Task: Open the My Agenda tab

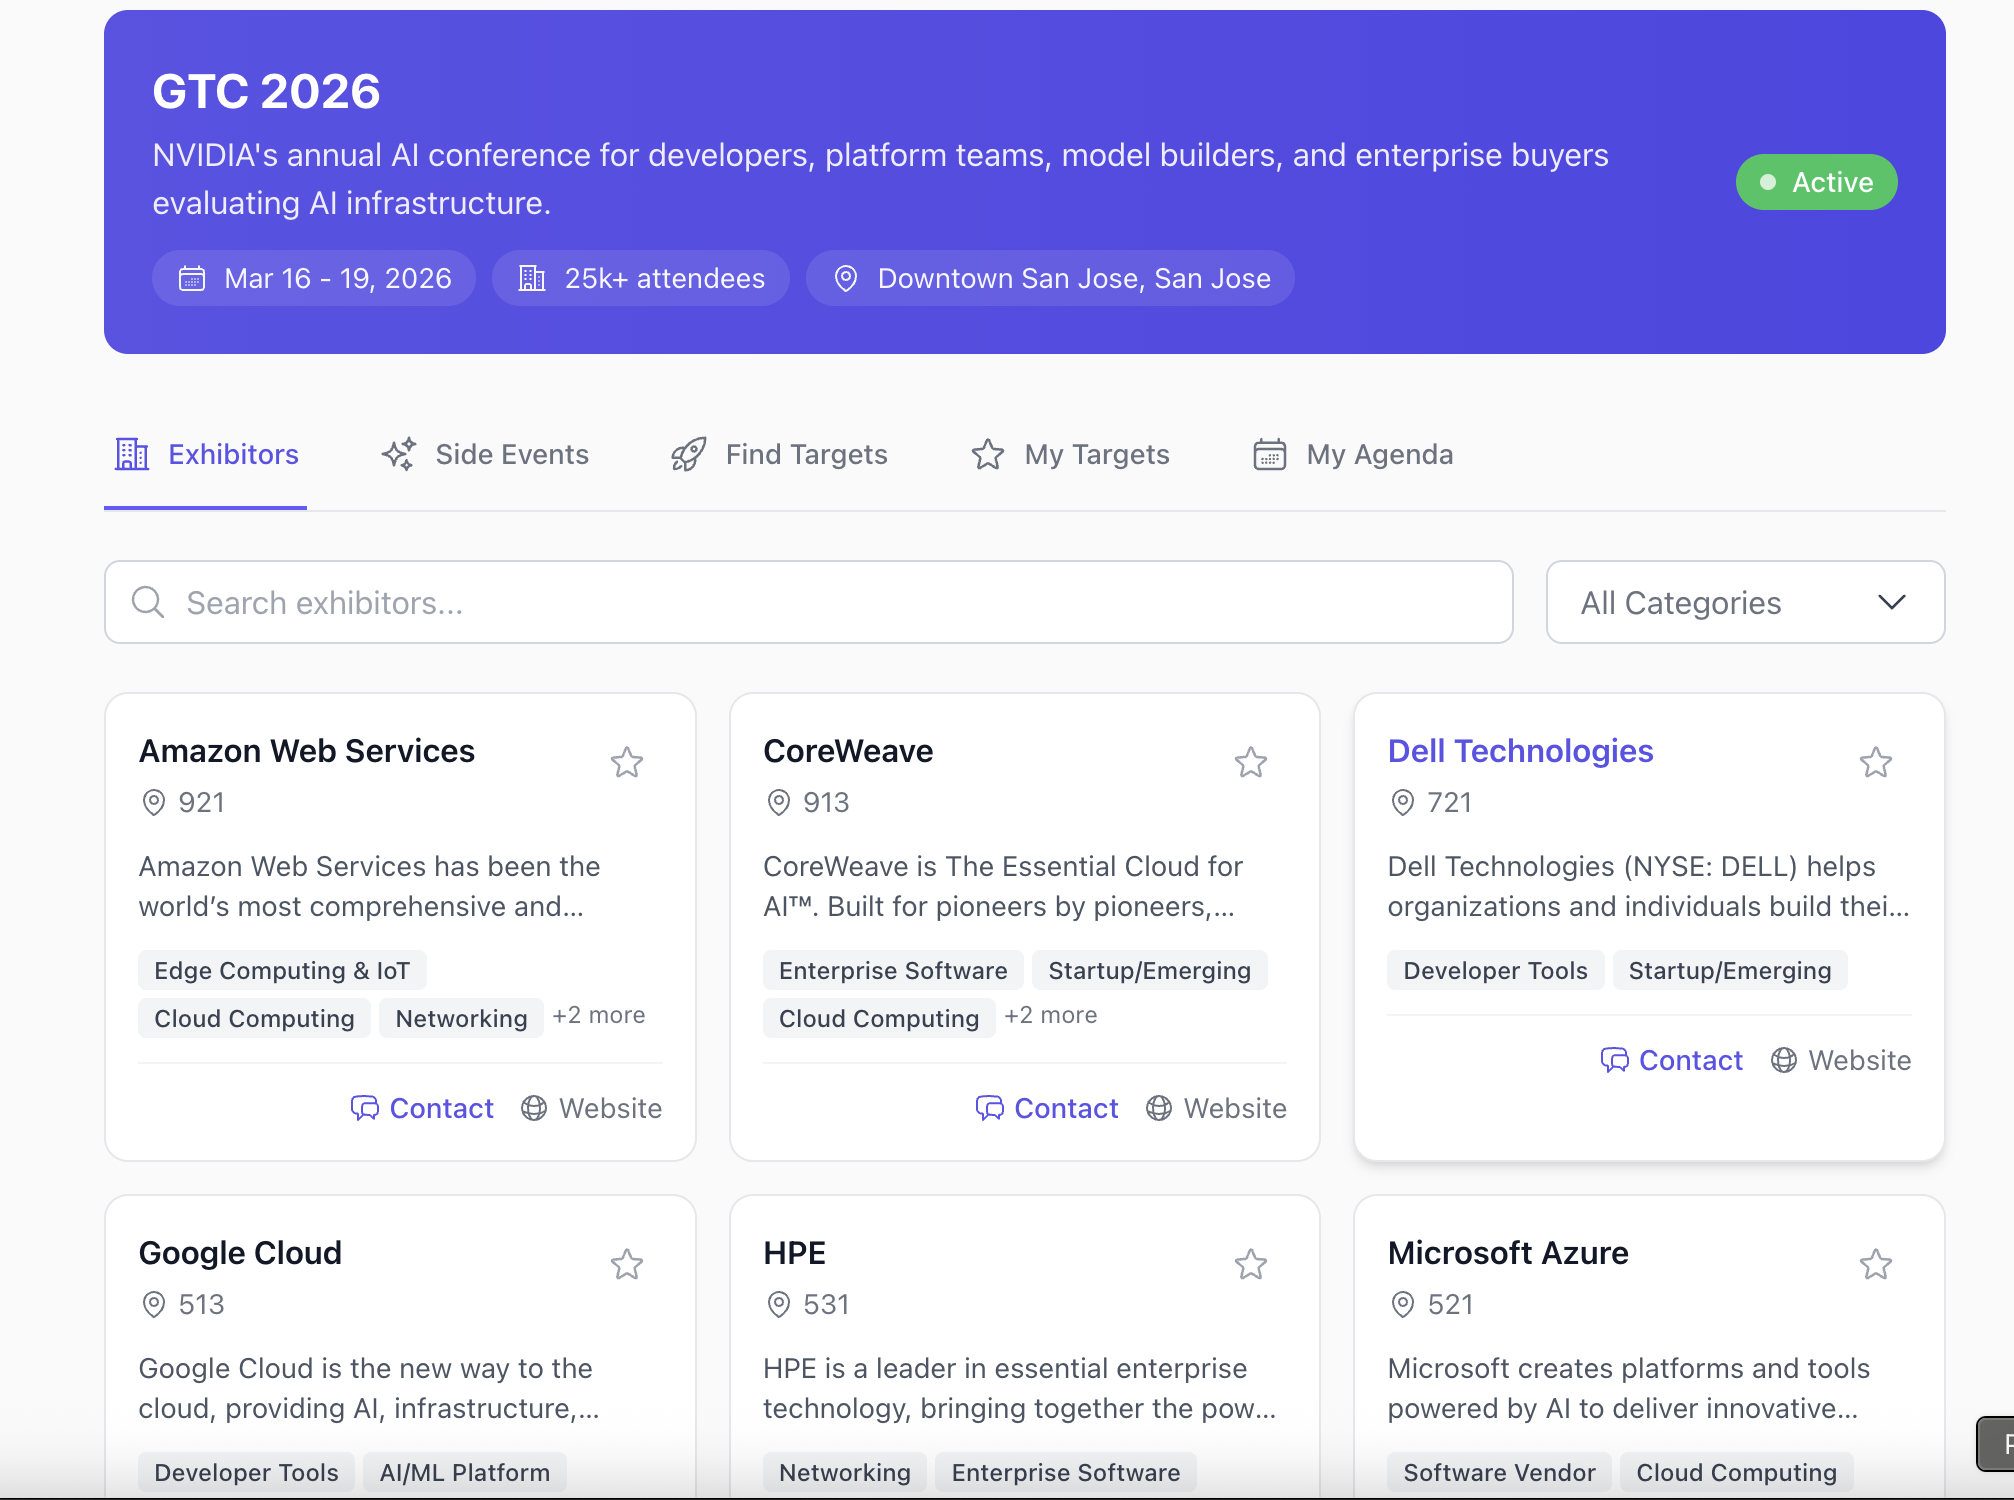Action: [1353, 455]
